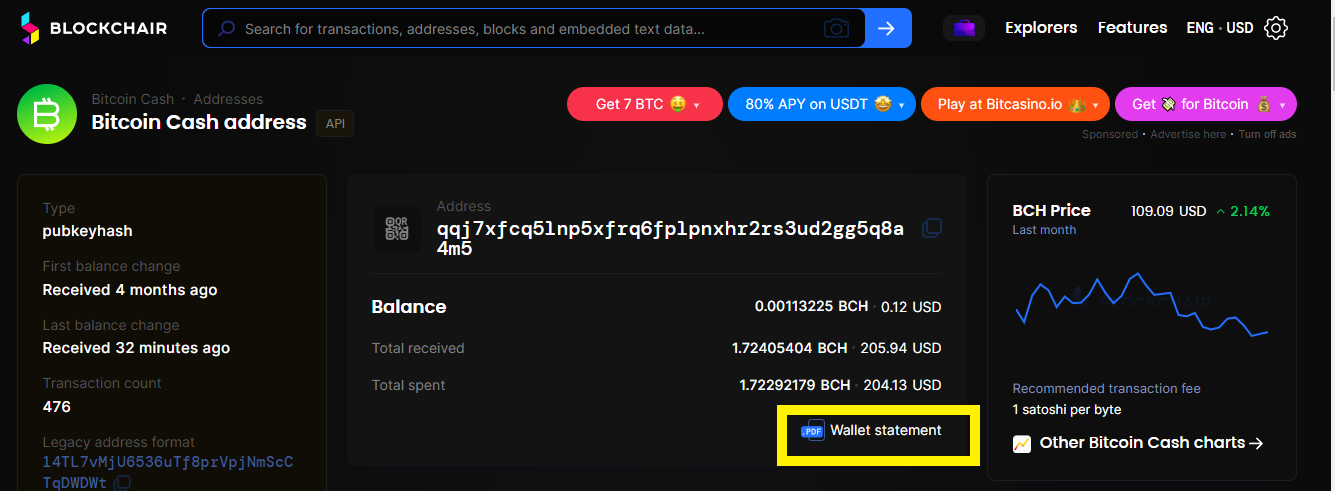1335x491 pixels.
Task: Open the camera QR scan icon in search
Action: [836, 29]
